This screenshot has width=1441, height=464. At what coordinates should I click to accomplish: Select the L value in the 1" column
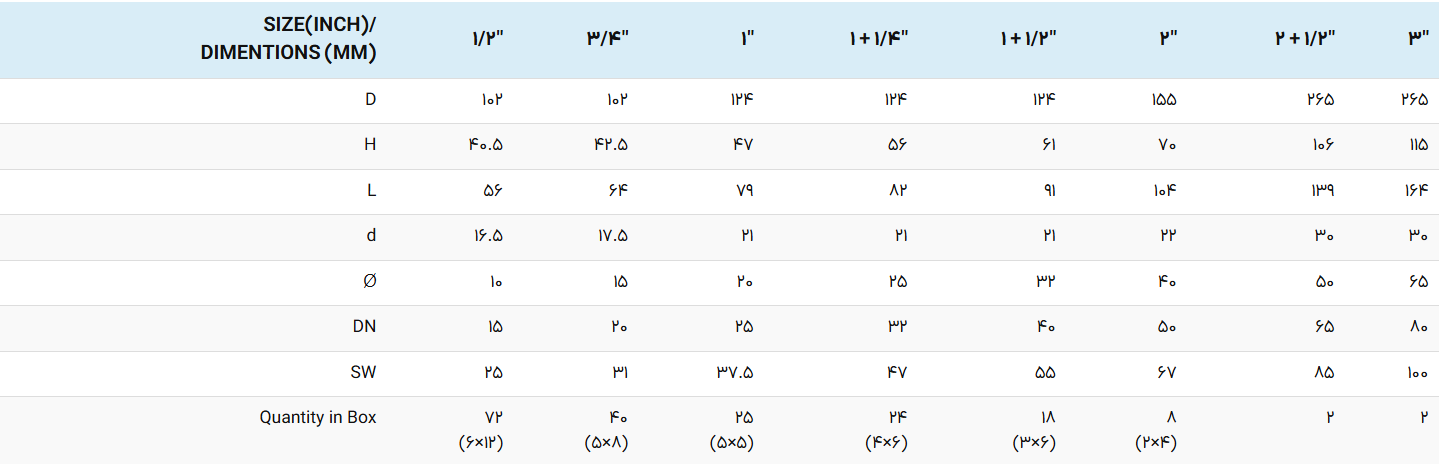click(x=742, y=190)
